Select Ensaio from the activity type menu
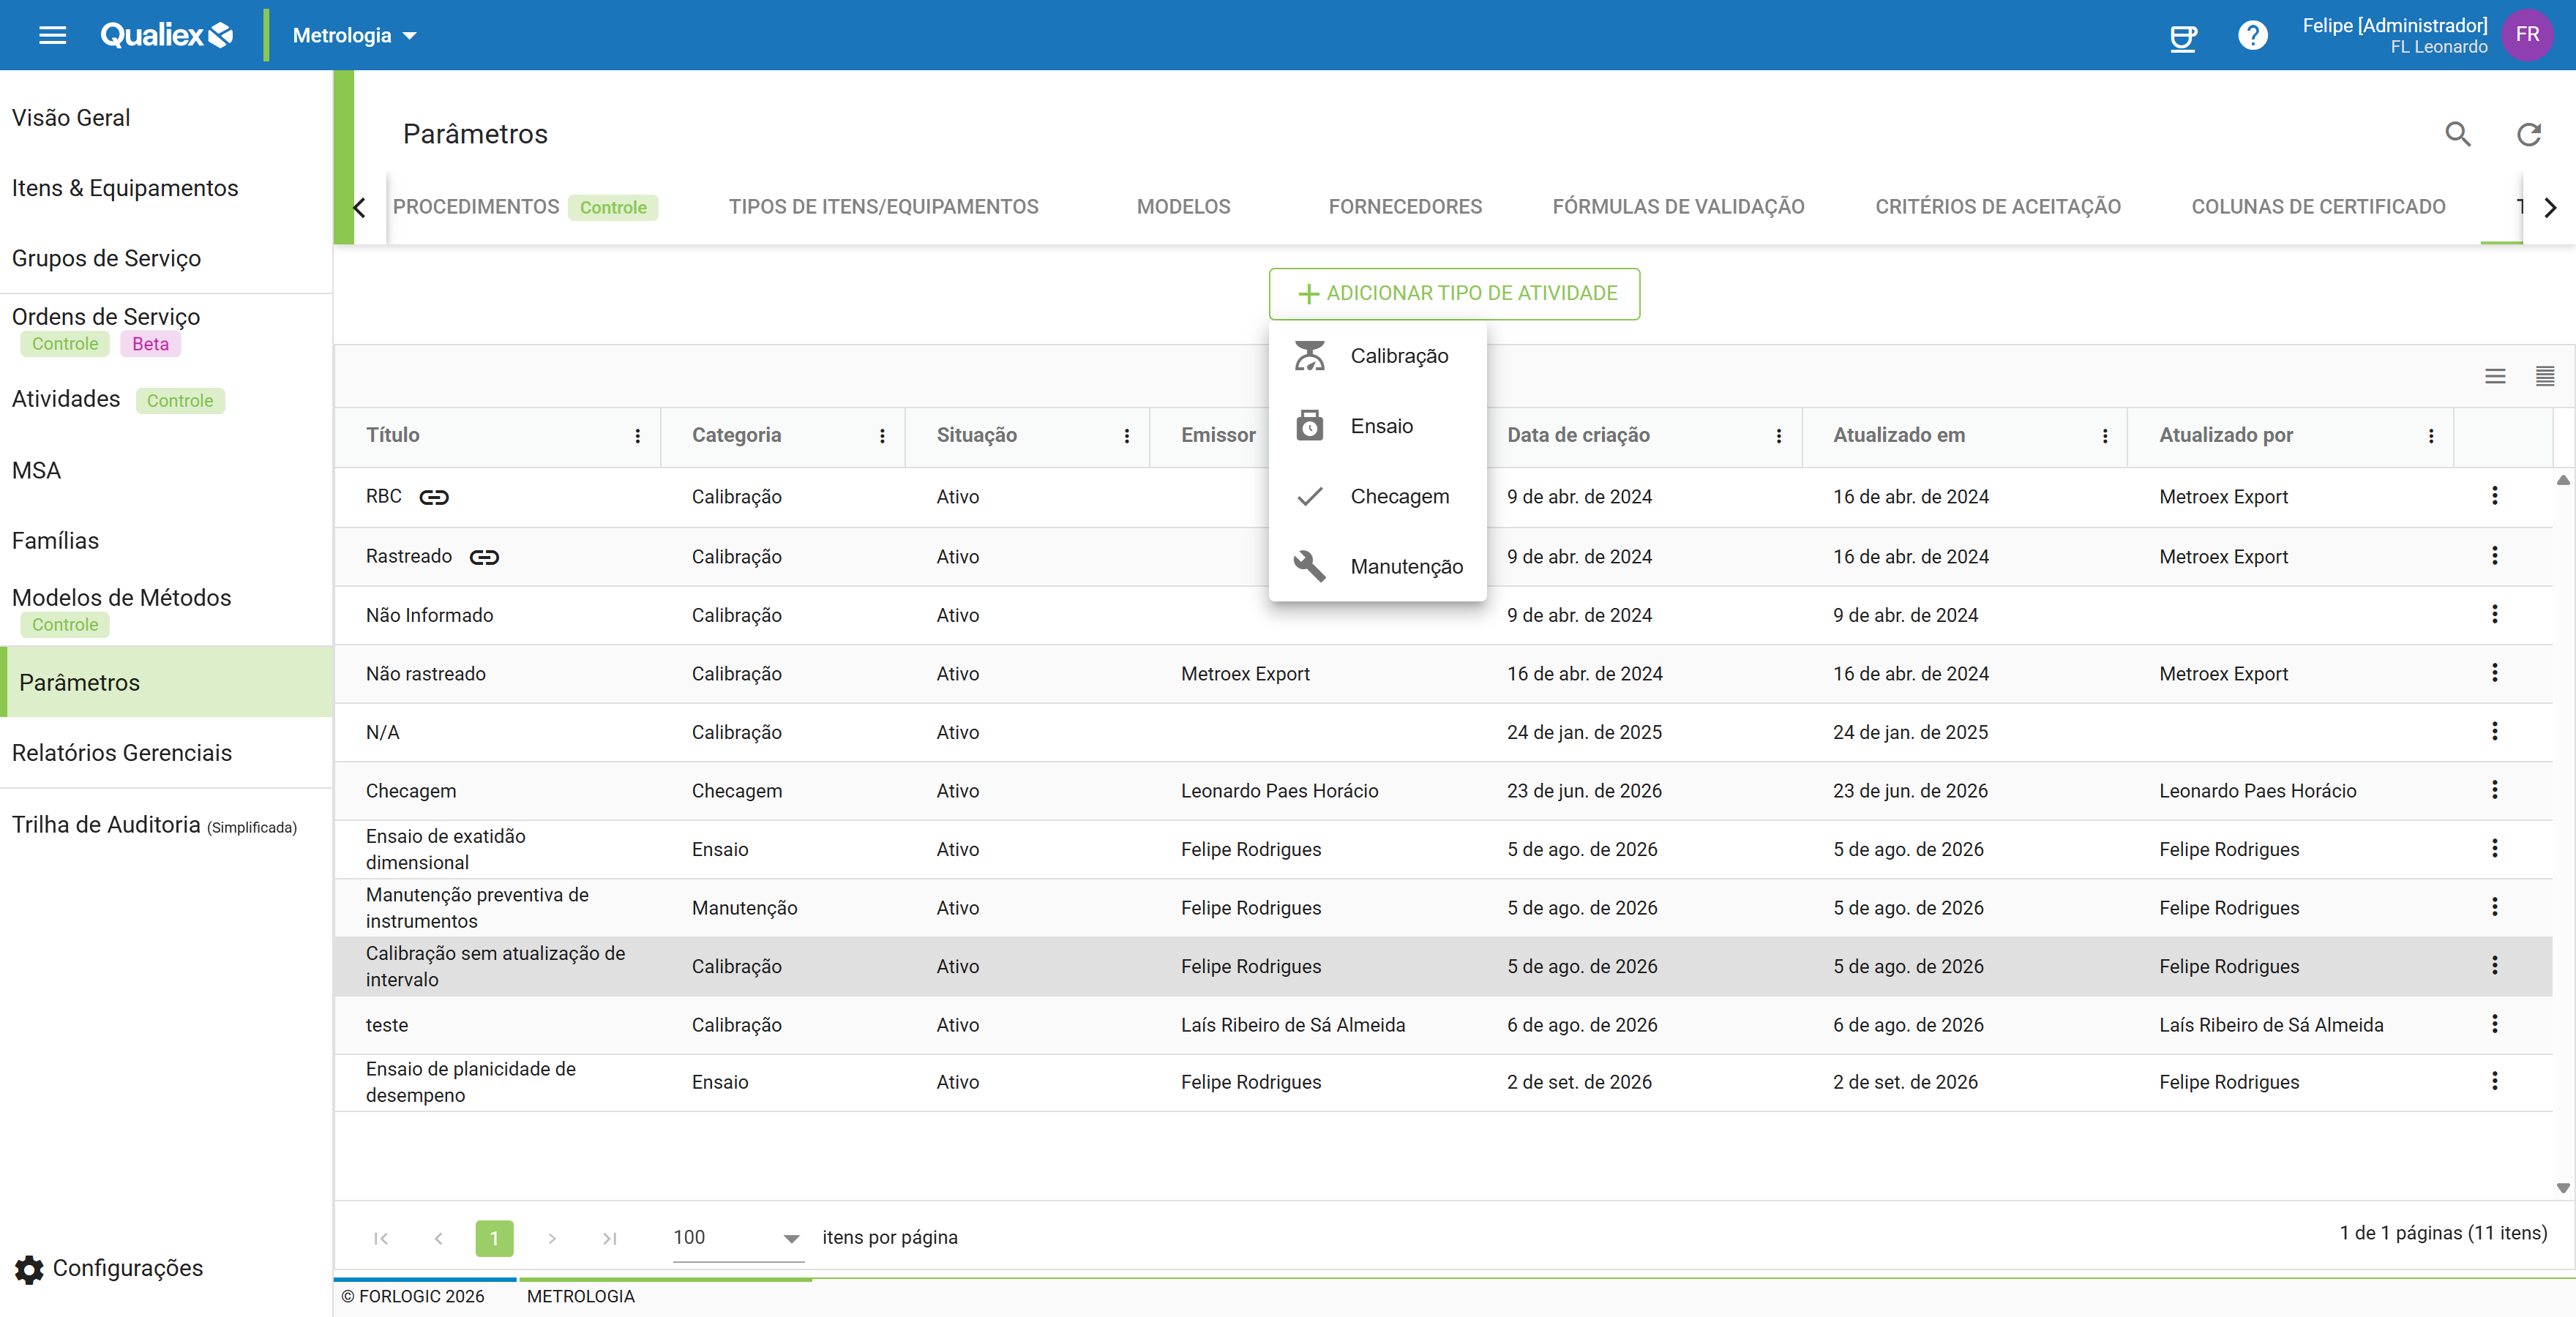This screenshot has height=1317, width=2576. pyautogui.click(x=1377, y=426)
